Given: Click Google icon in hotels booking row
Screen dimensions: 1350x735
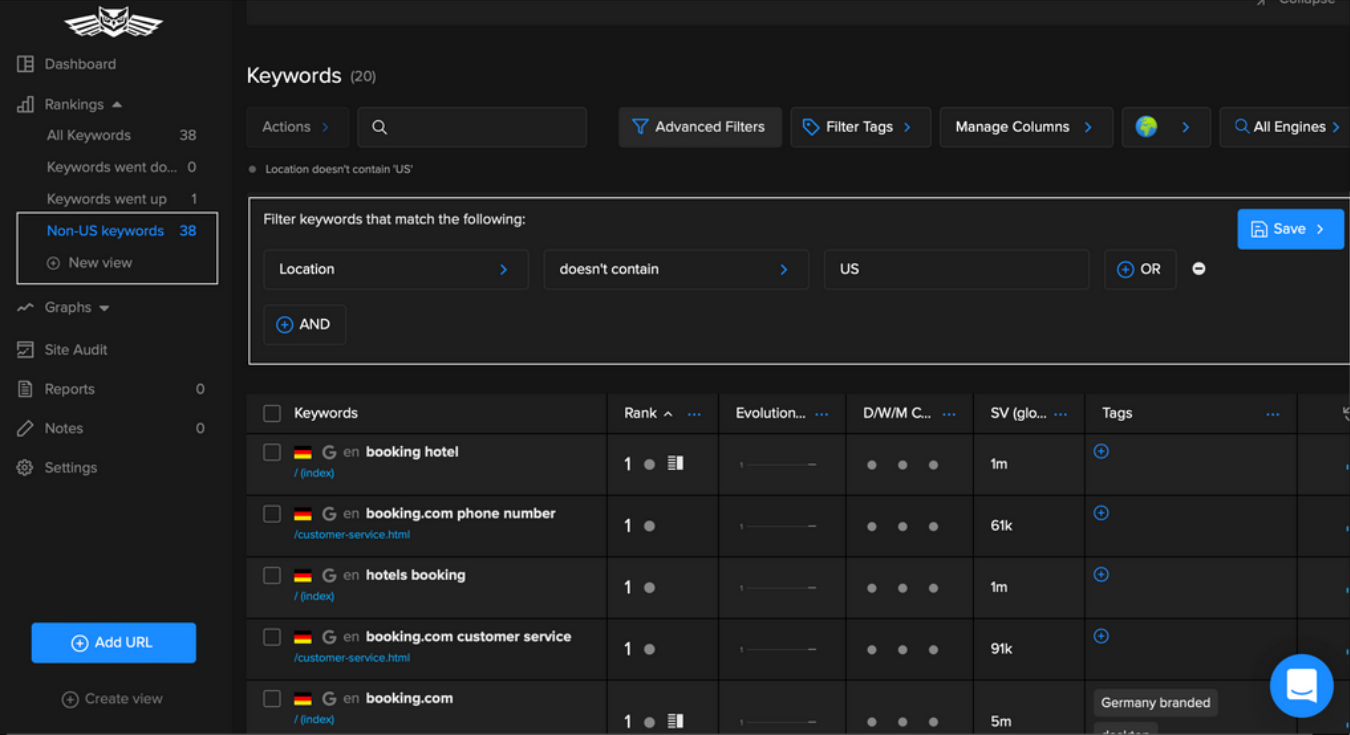Looking at the screenshot, I should (x=329, y=575).
